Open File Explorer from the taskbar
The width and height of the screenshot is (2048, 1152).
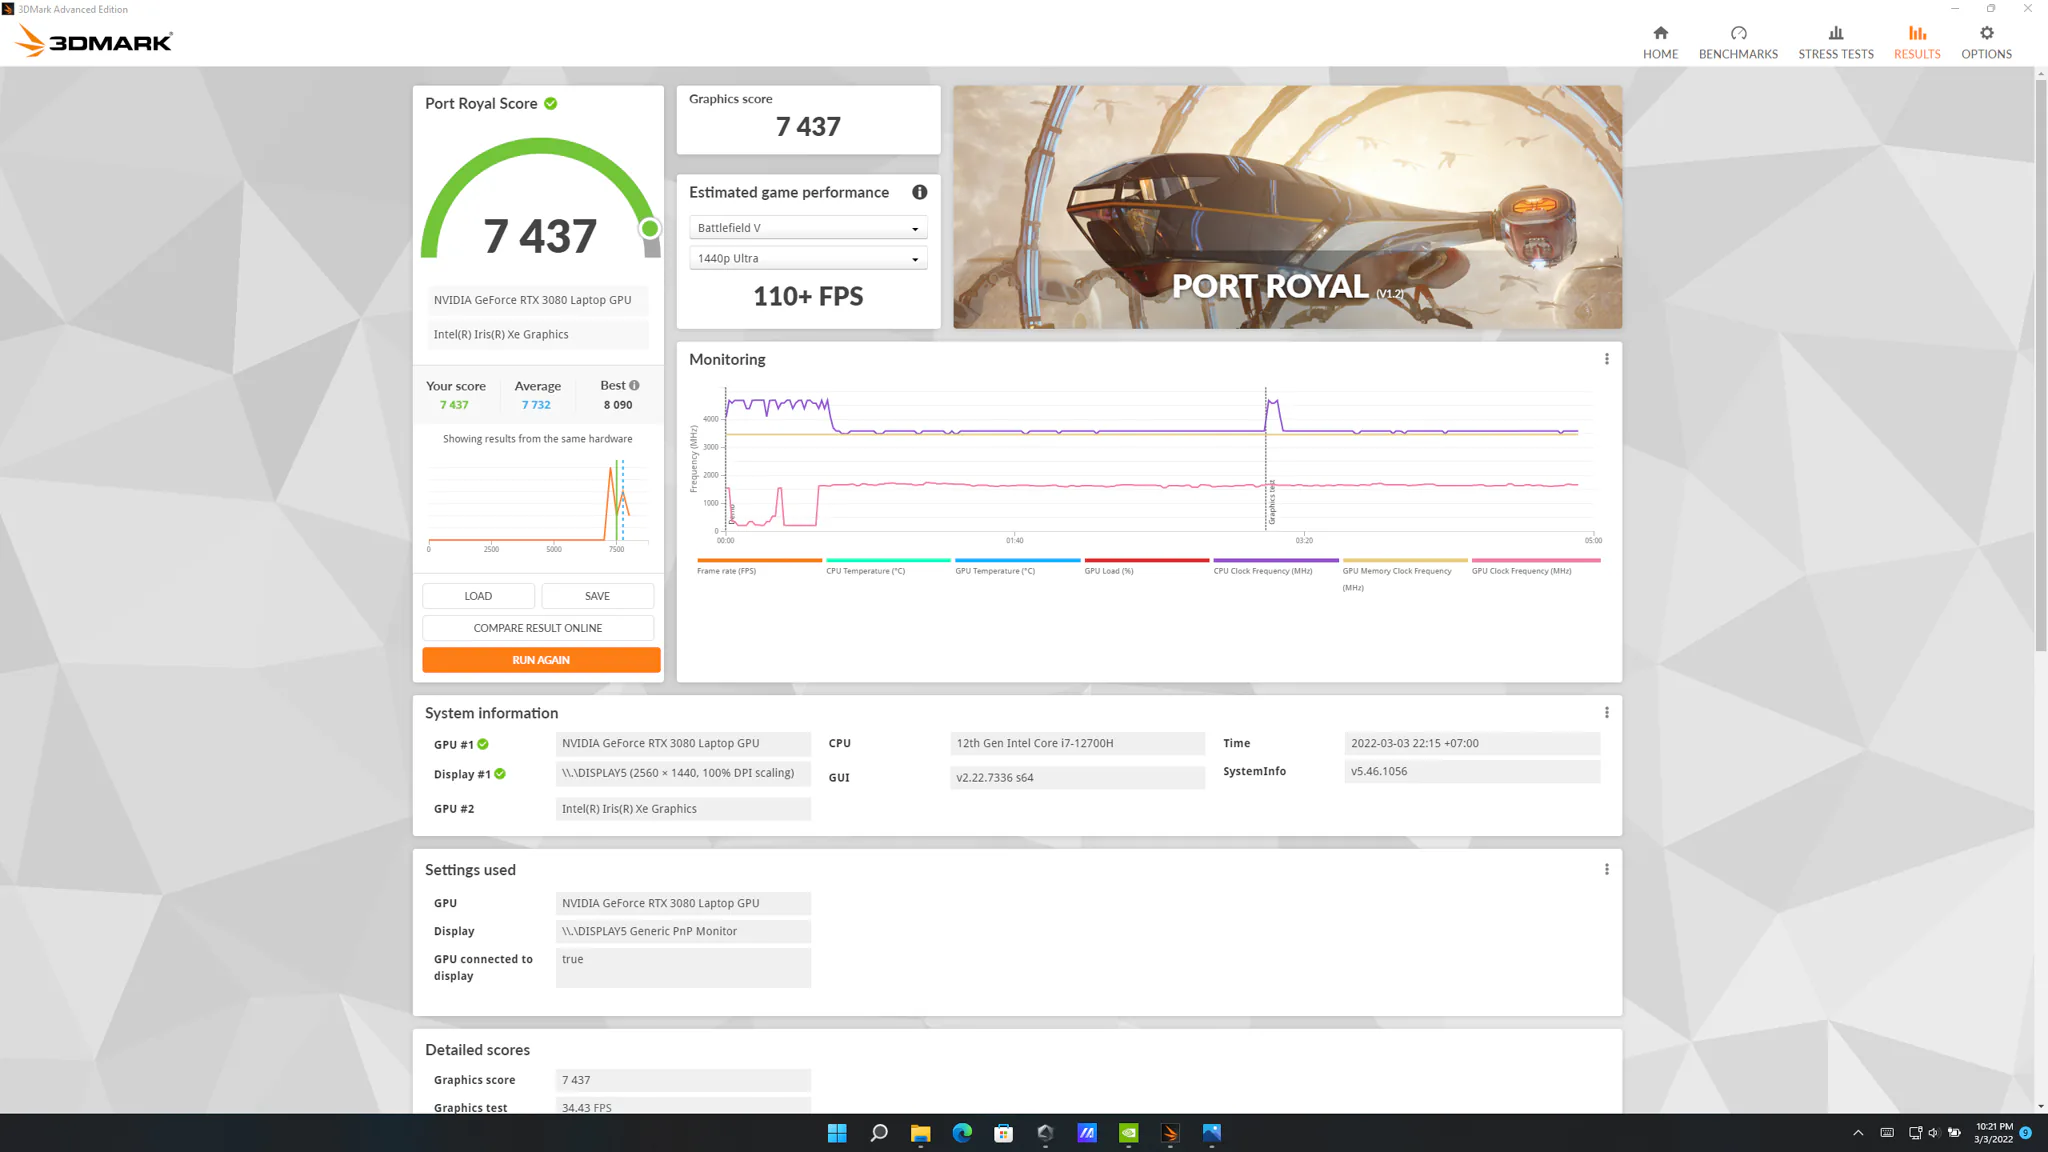click(920, 1132)
